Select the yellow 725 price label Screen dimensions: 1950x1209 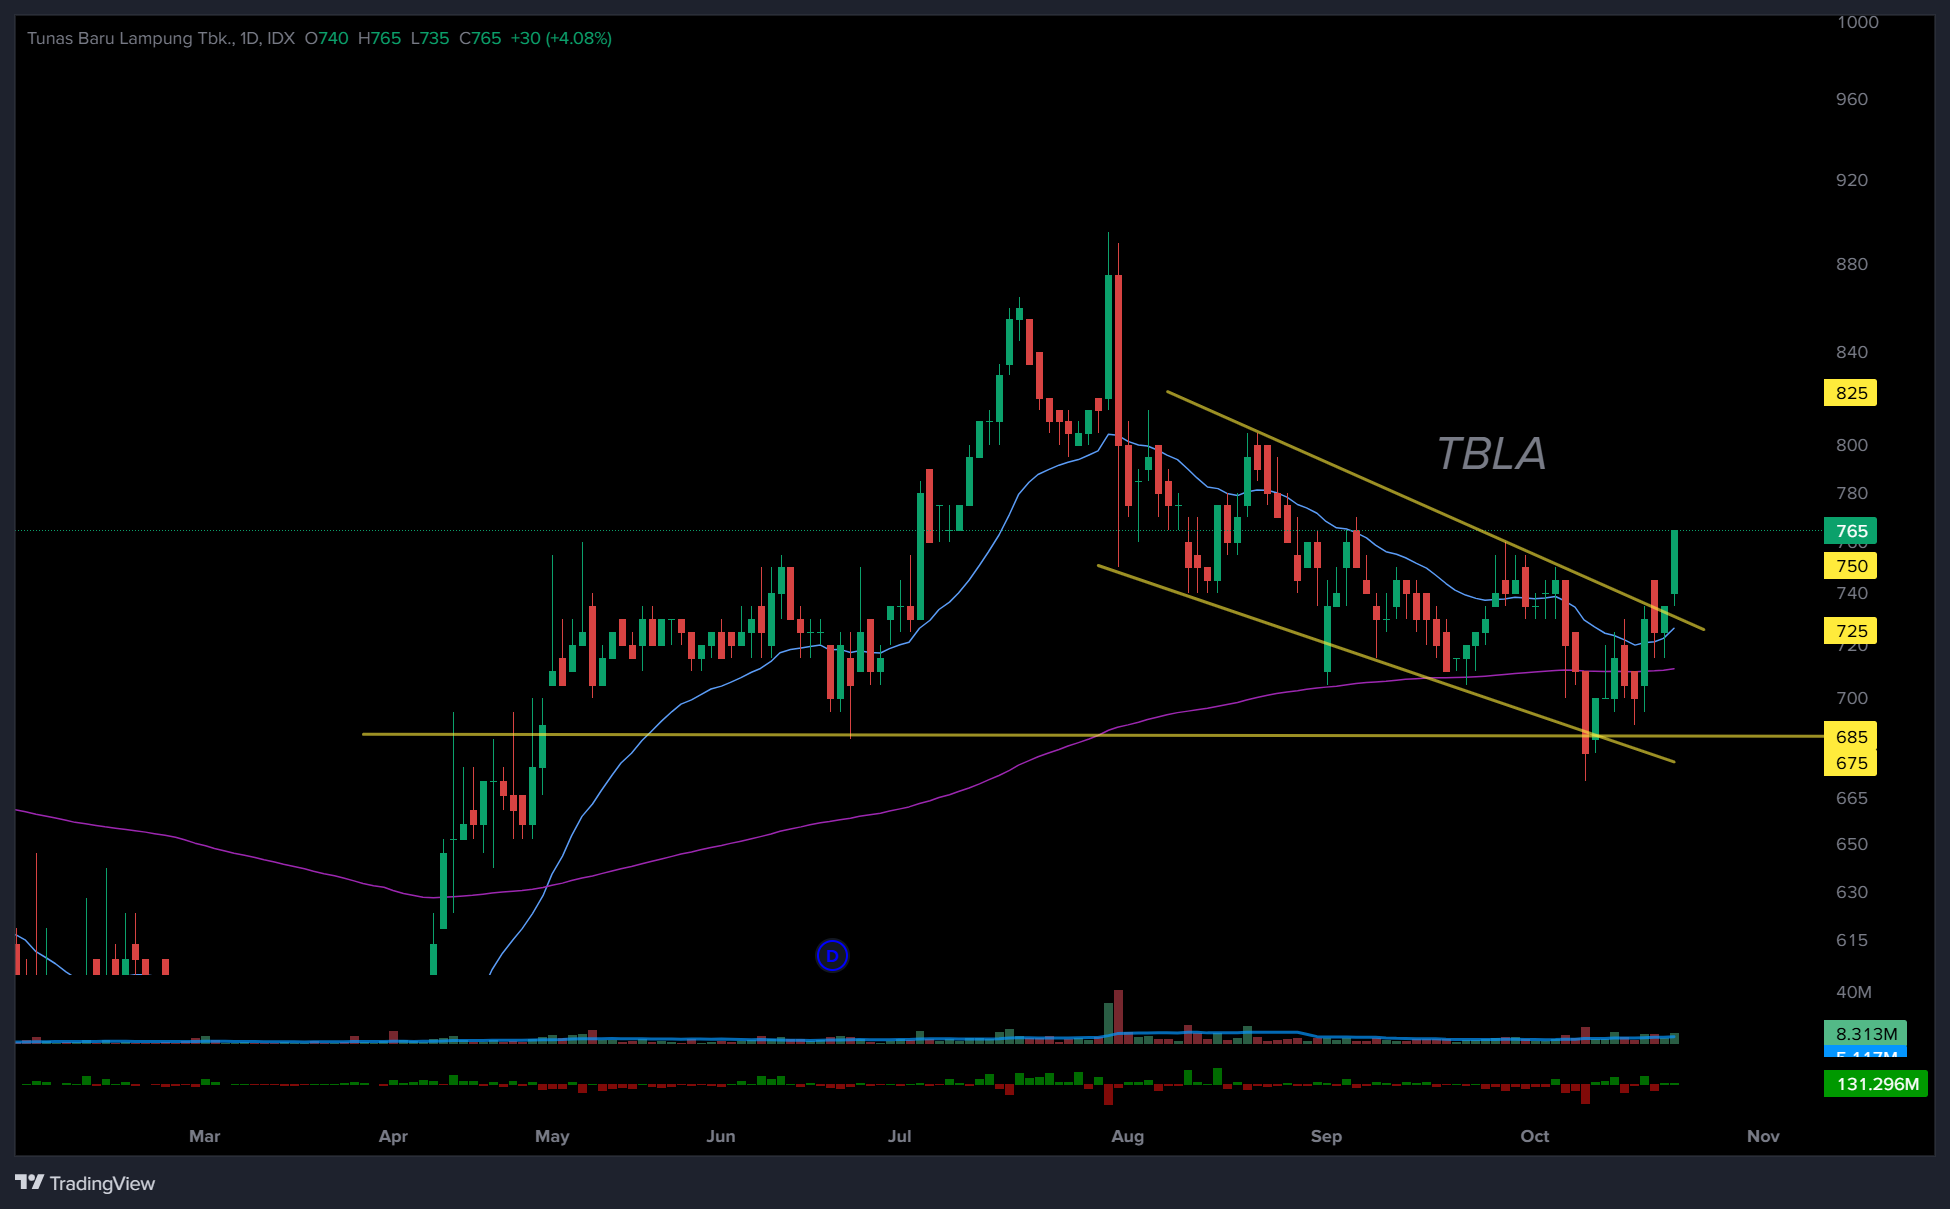(x=1850, y=631)
